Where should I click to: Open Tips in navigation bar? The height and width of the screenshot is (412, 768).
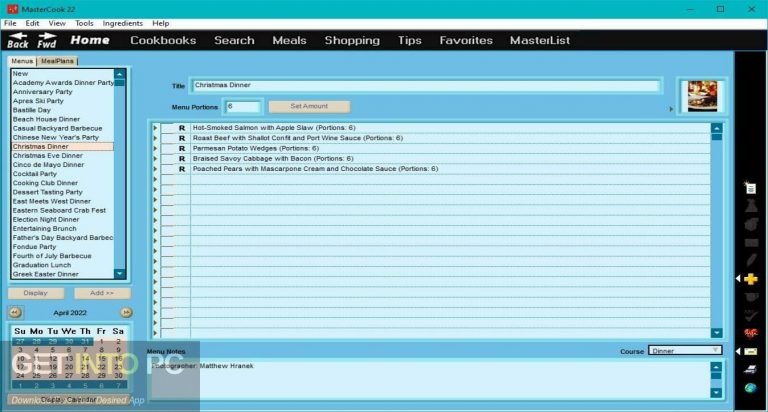coord(409,40)
